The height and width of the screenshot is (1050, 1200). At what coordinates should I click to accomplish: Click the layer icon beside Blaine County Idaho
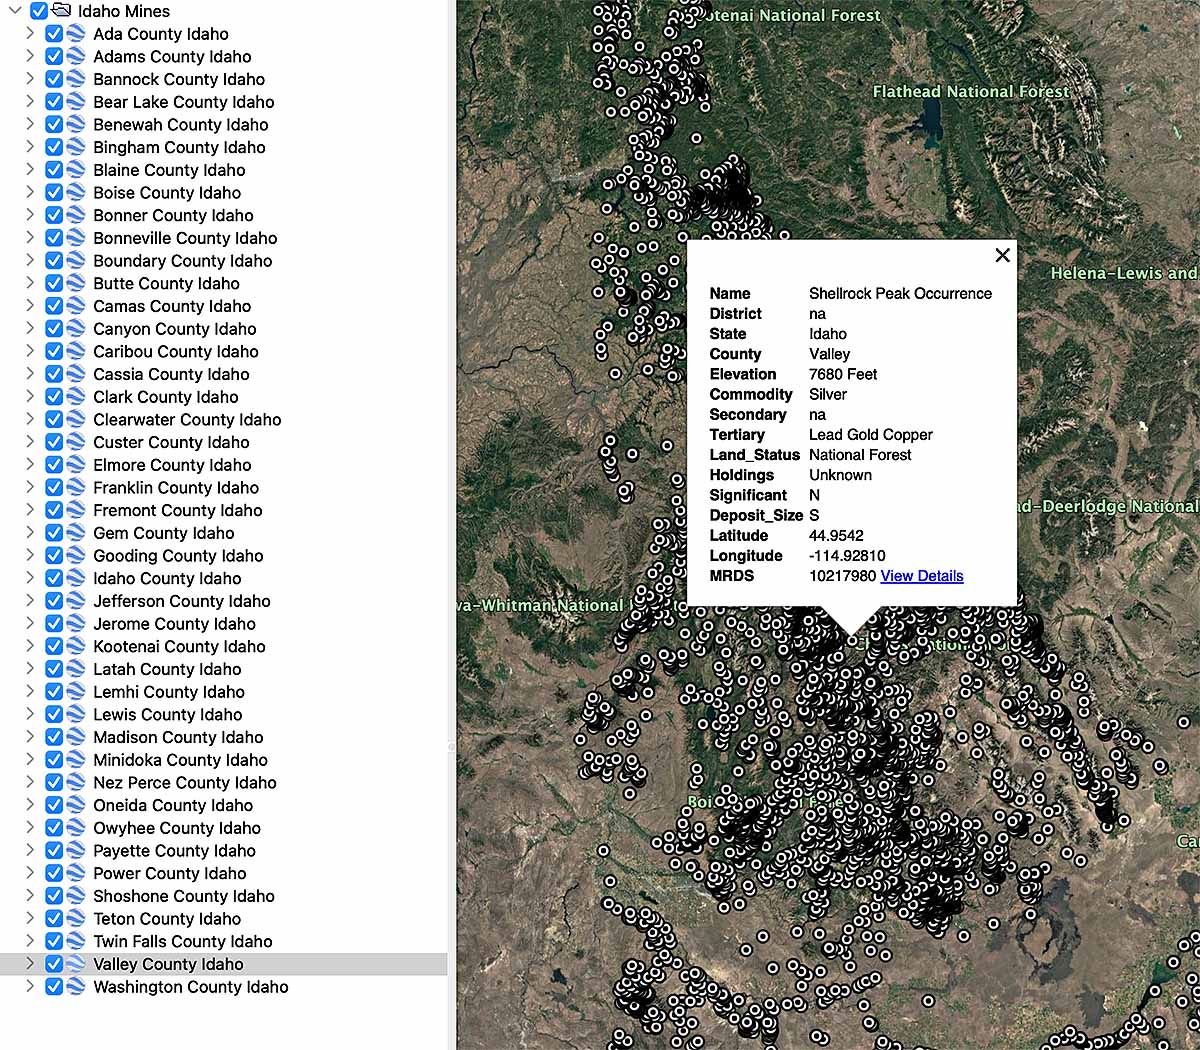tap(76, 170)
